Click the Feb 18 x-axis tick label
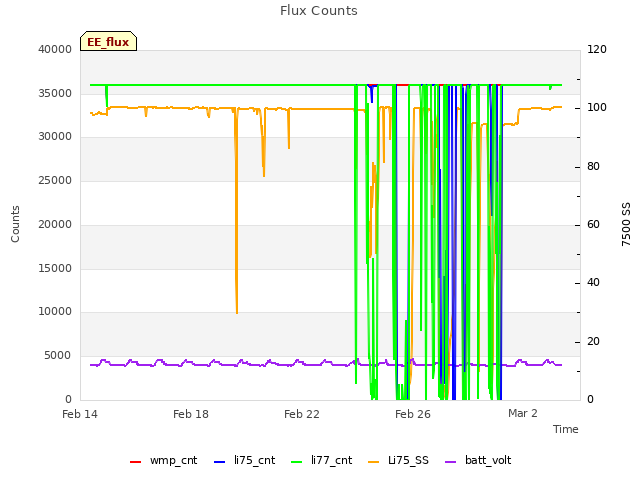This screenshot has height=480, width=640. [x=191, y=414]
